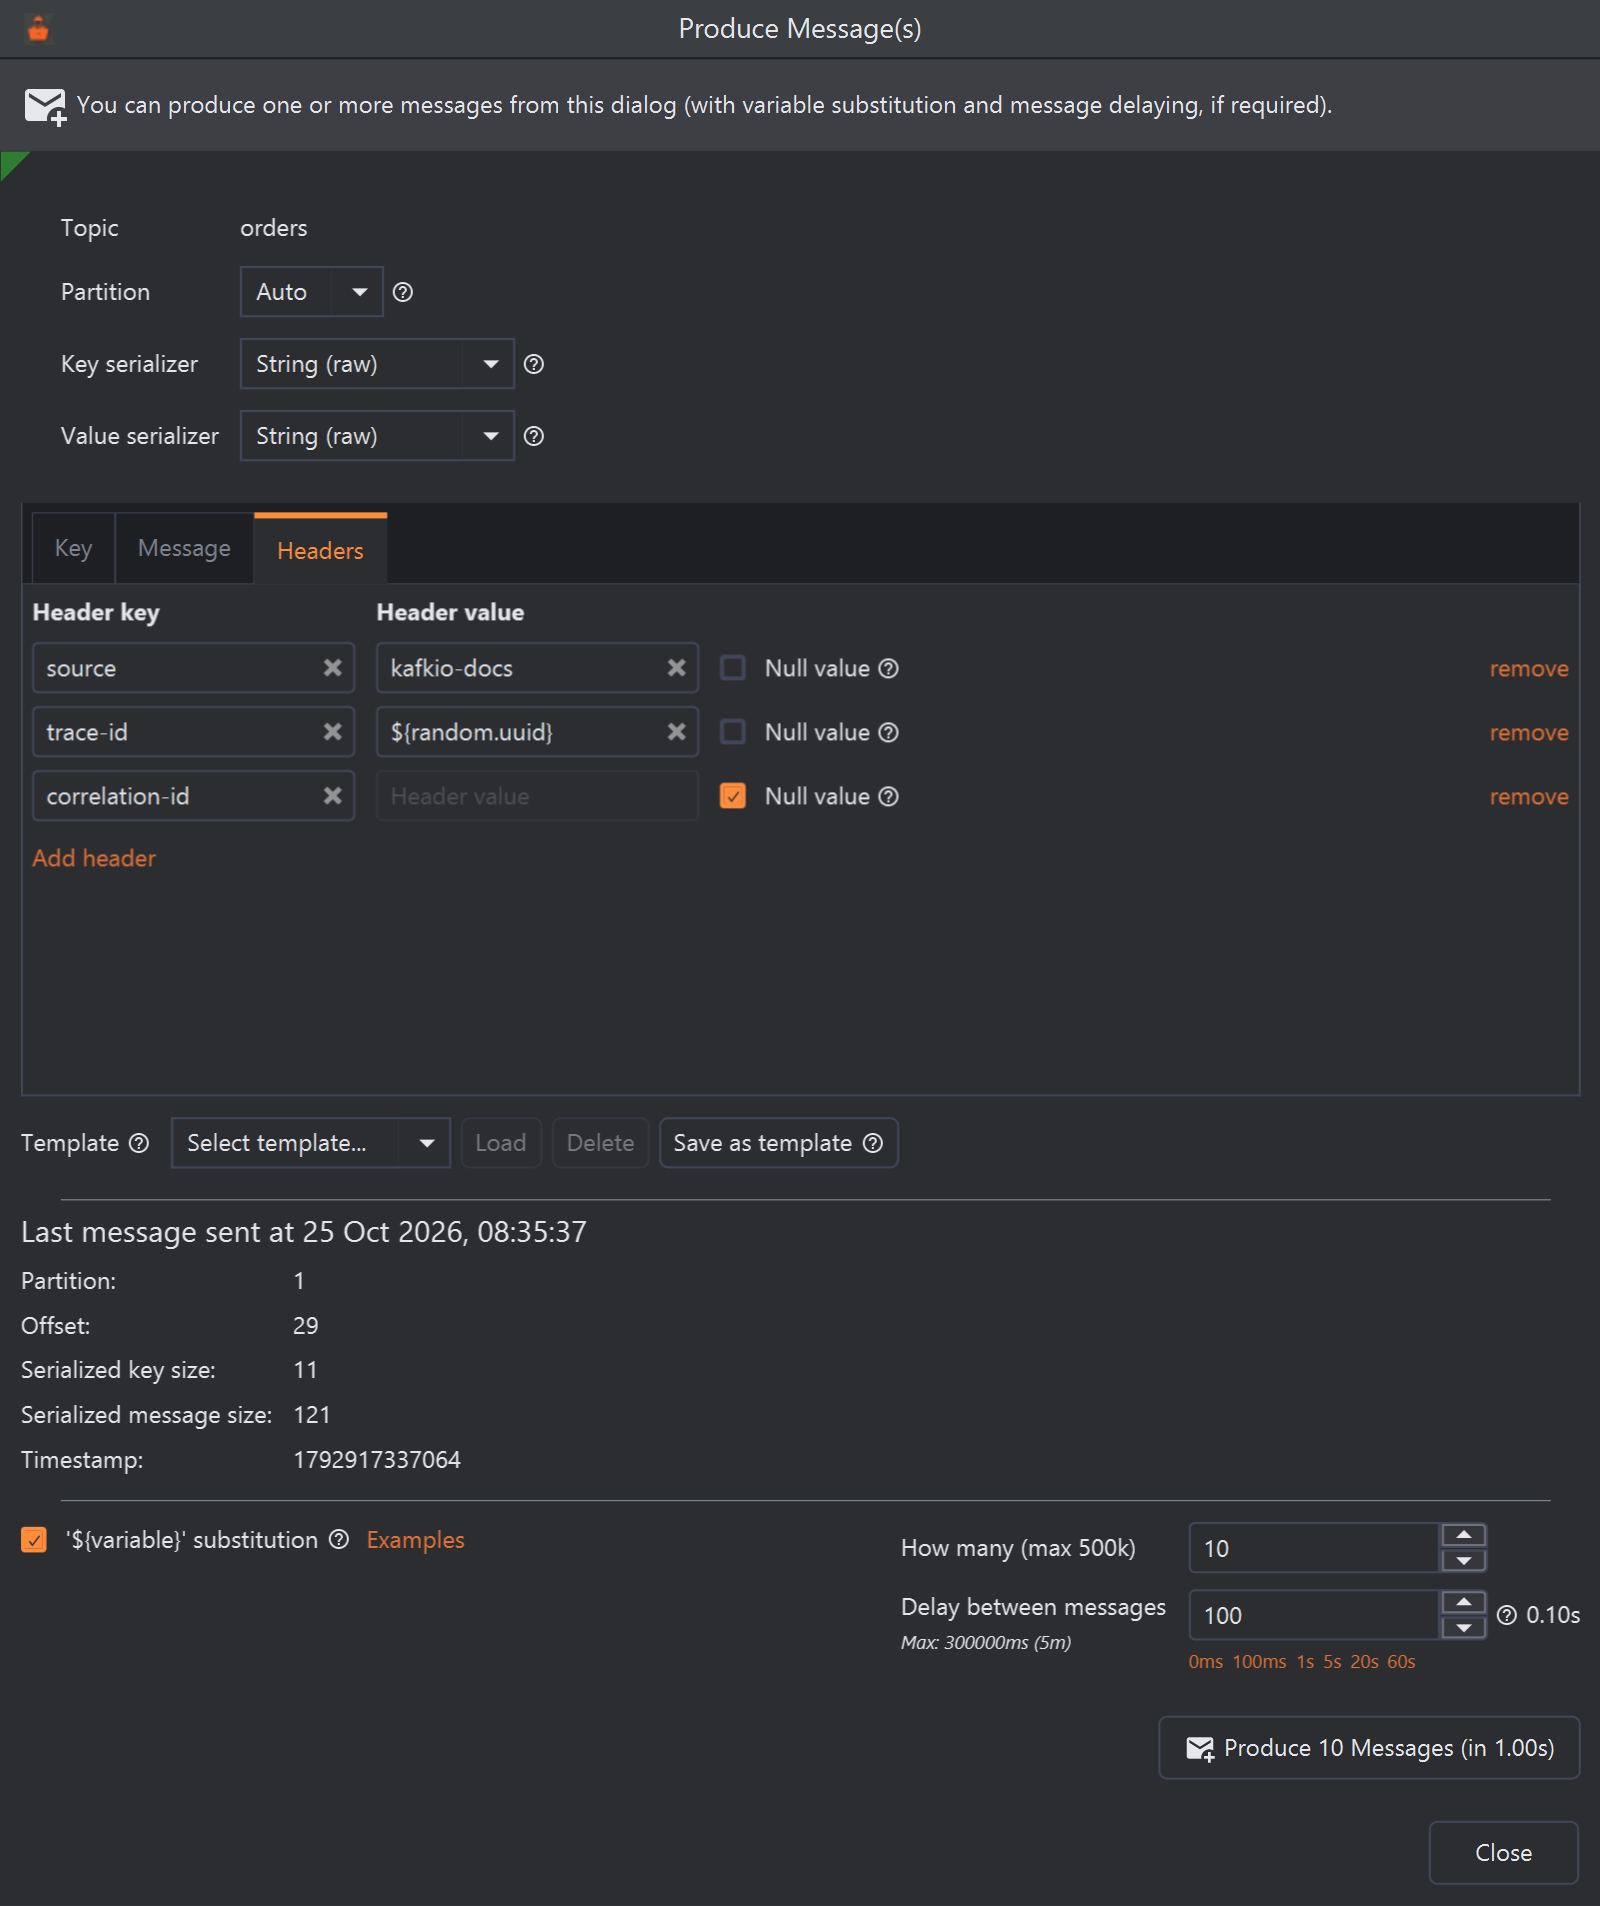Click the Partition help question-mark icon
Viewport: 1600px width, 1906px height.
[403, 292]
